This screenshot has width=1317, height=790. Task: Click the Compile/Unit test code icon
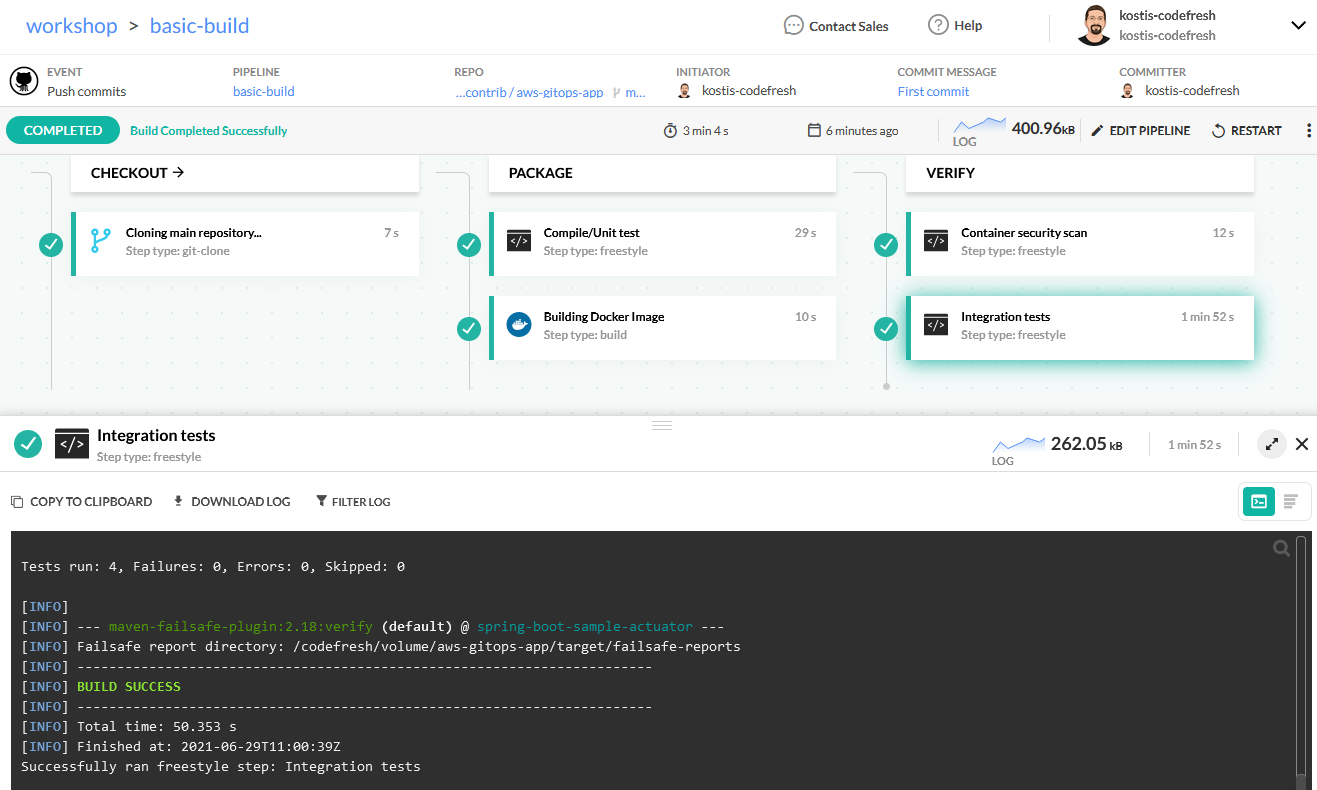click(x=519, y=241)
